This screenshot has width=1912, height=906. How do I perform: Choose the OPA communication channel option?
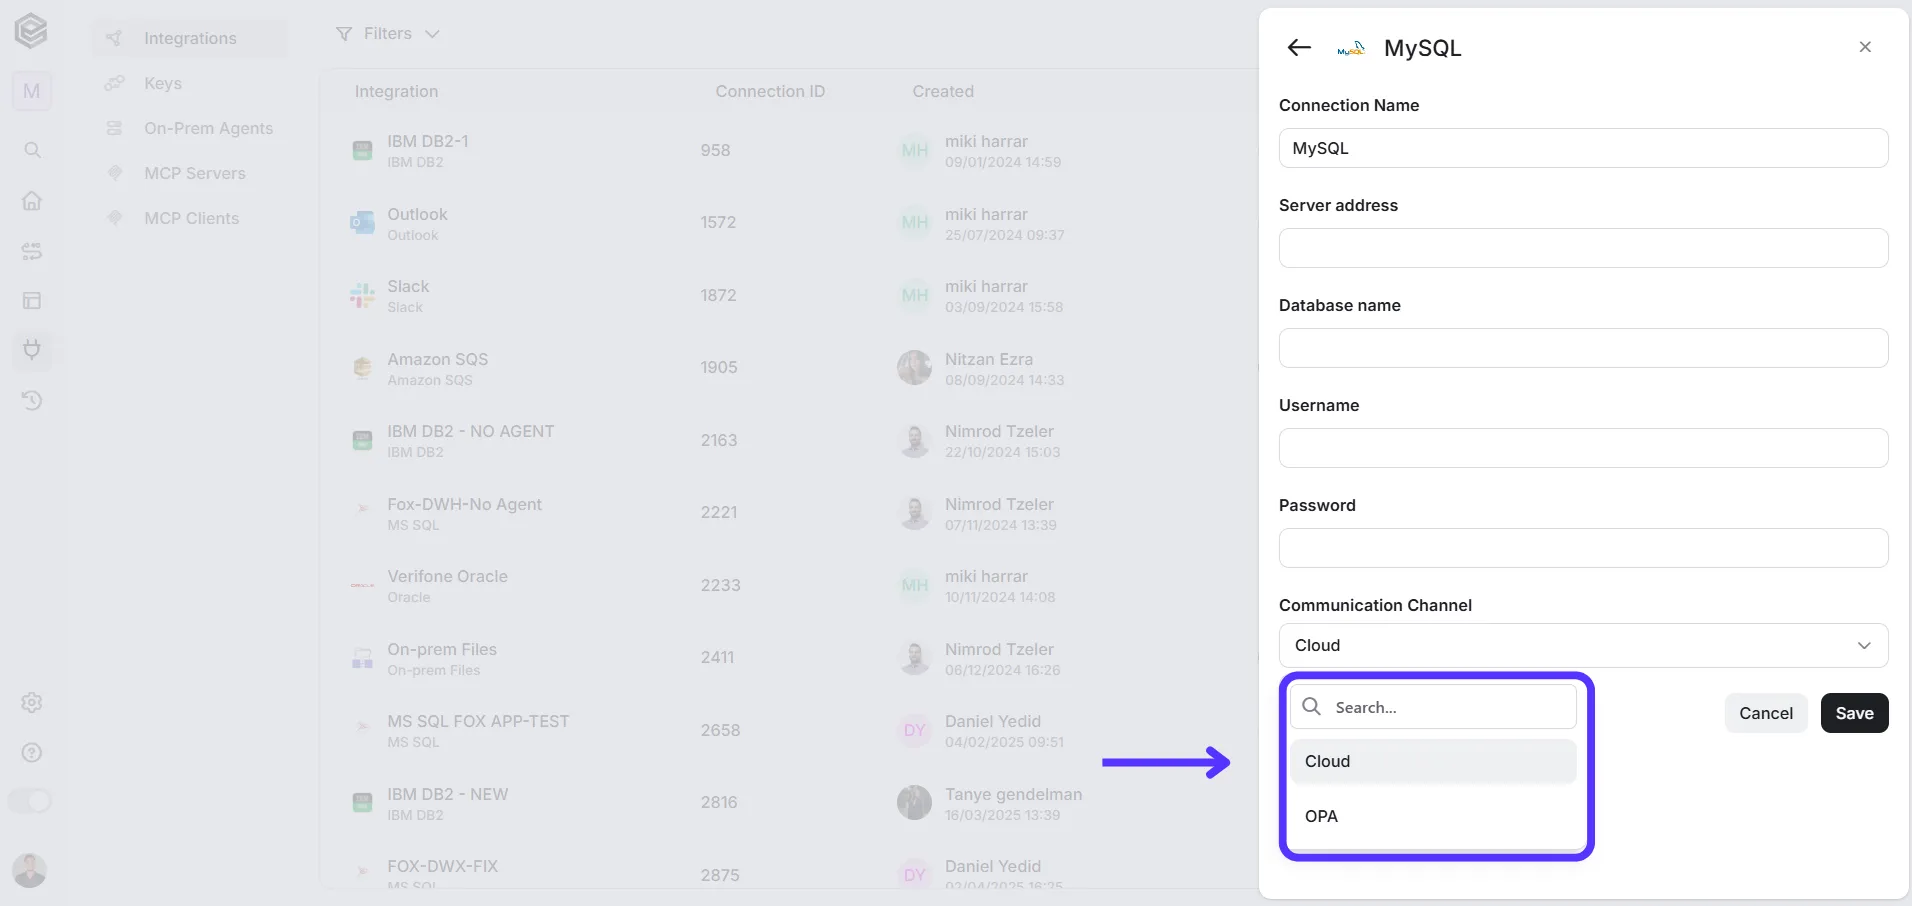[x=1433, y=816]
